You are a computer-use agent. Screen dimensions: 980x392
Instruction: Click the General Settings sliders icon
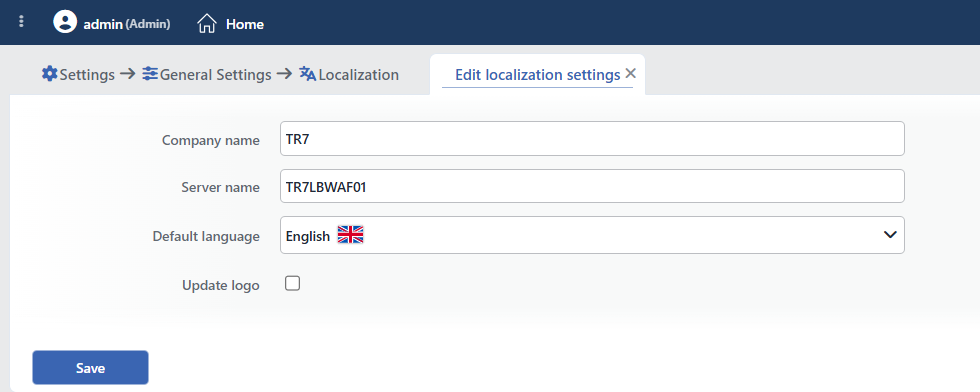point(150,74)
